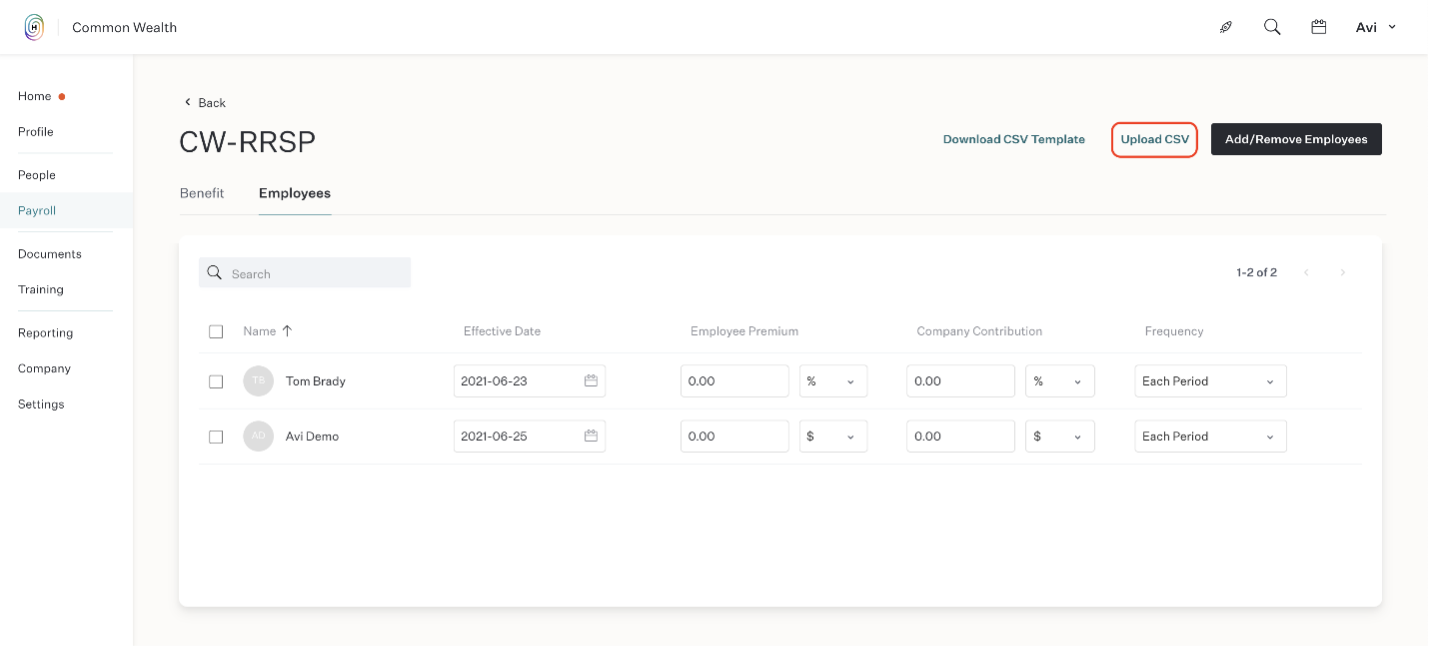Viewport: 1430px width, 650px height.
Task: Click the Frequency column header
Action: [1174, 331]
